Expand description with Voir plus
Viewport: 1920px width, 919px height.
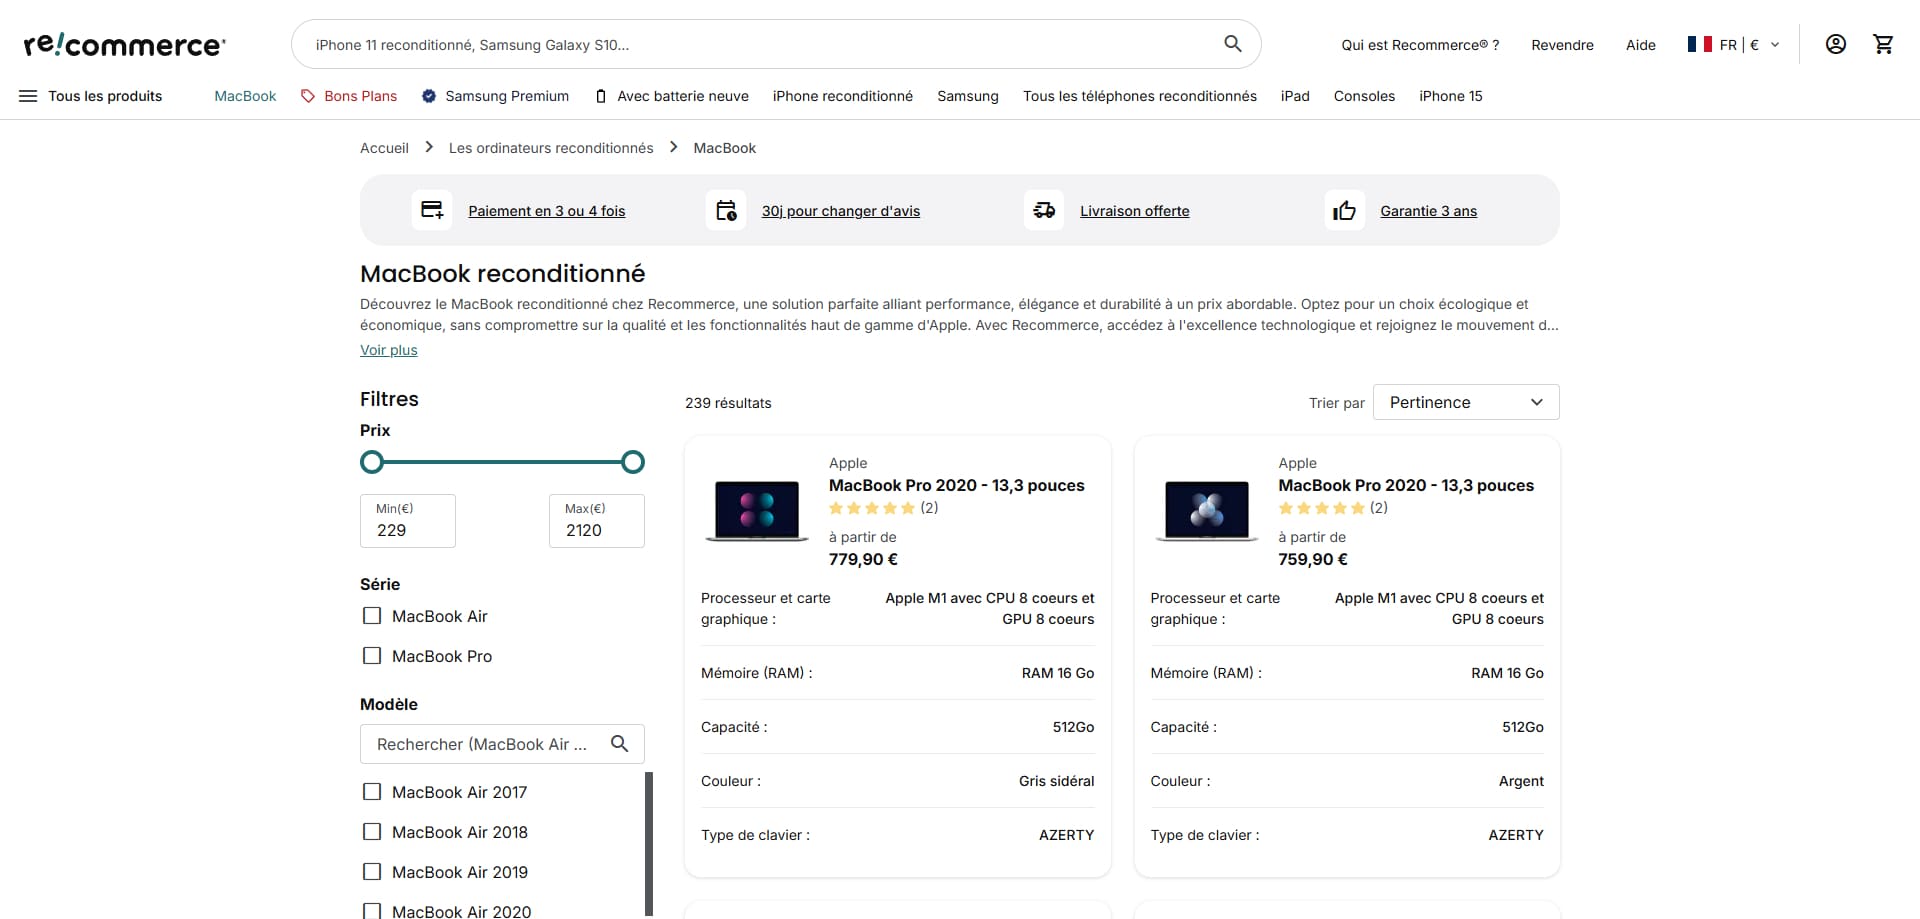389,350
